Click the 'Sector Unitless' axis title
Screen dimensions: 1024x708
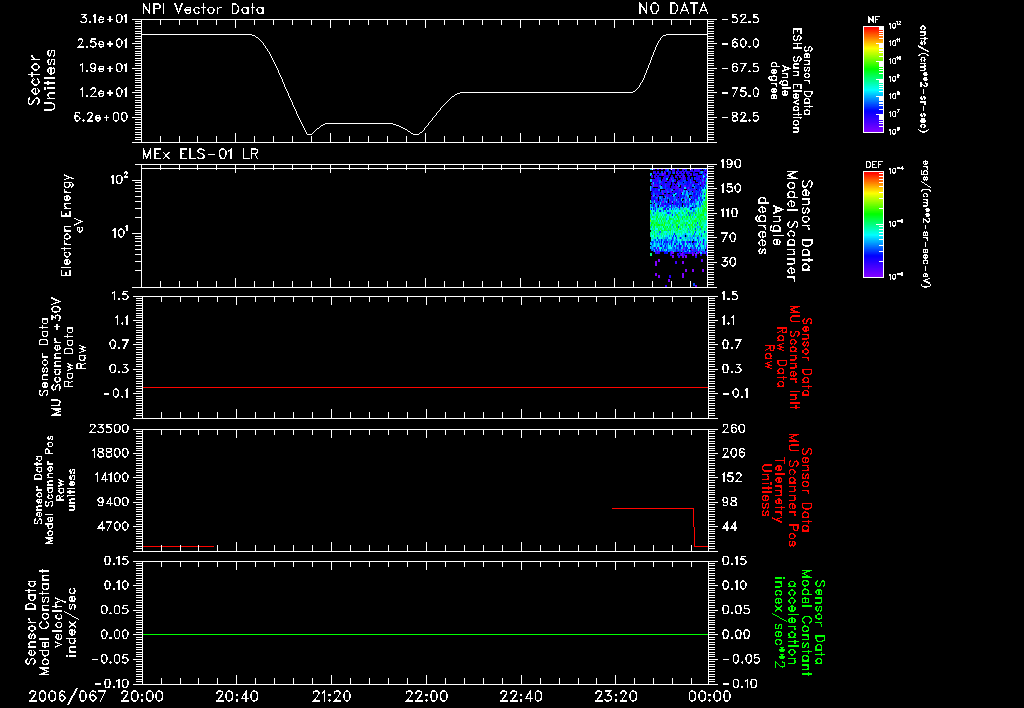tap(42, 80)
